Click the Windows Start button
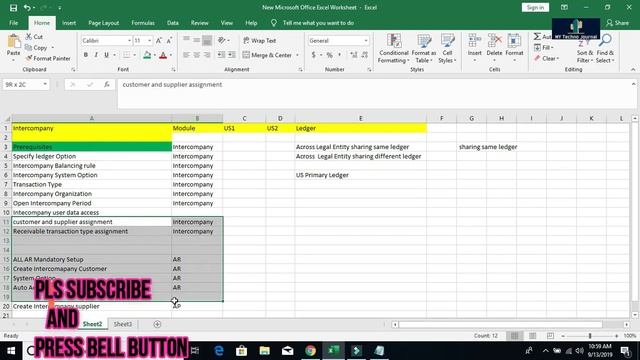Image resolution: width=640 pixels, height=360 pixels. tap(11, 351)
